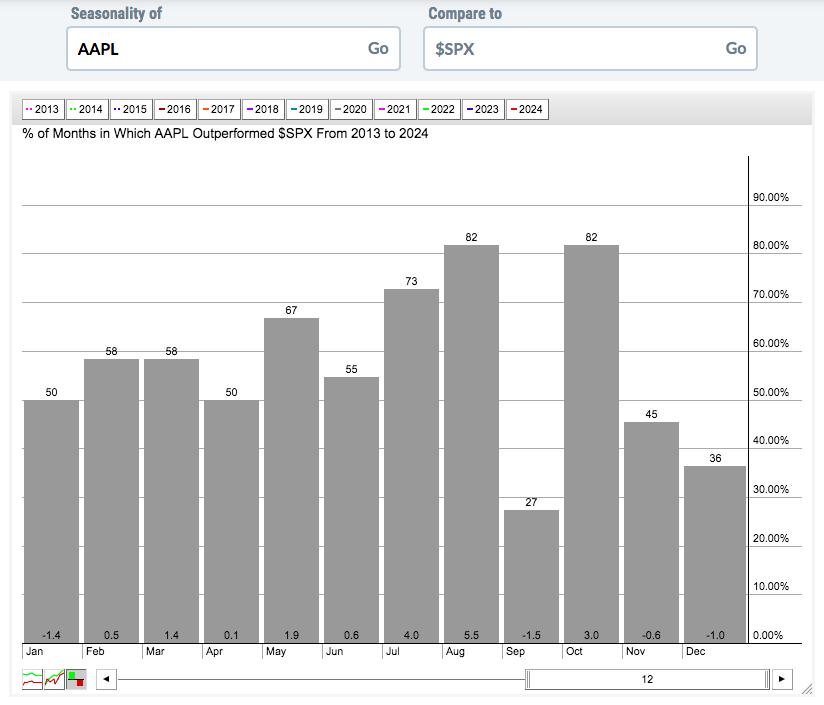This screenshot has height=705, width=824.
Task: Toggle the 2018 year legend button
Action: tap(263, 109)
